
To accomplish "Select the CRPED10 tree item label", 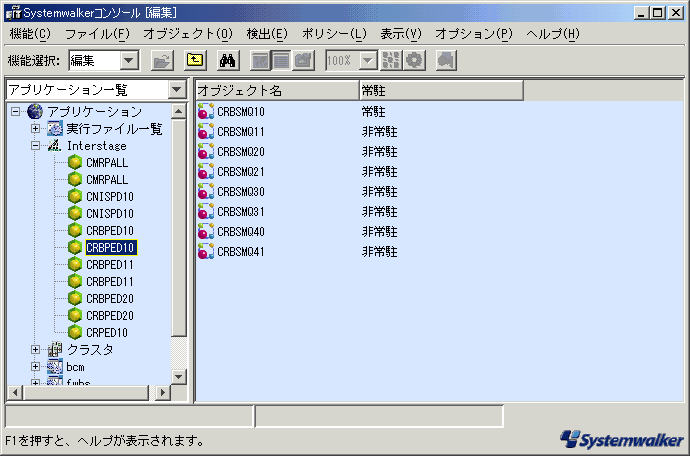I will point(107,333).
